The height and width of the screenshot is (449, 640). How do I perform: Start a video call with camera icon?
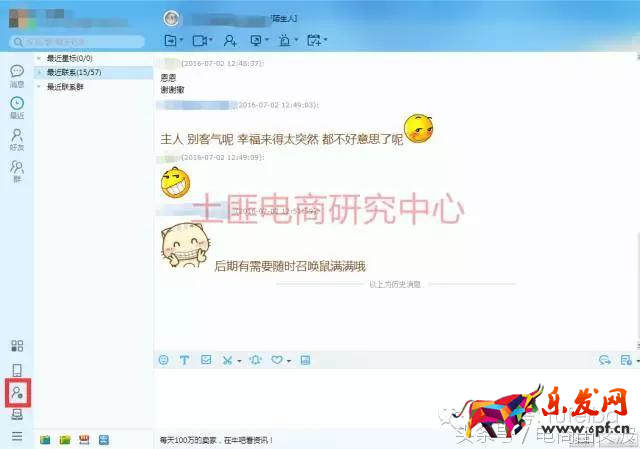202,40
